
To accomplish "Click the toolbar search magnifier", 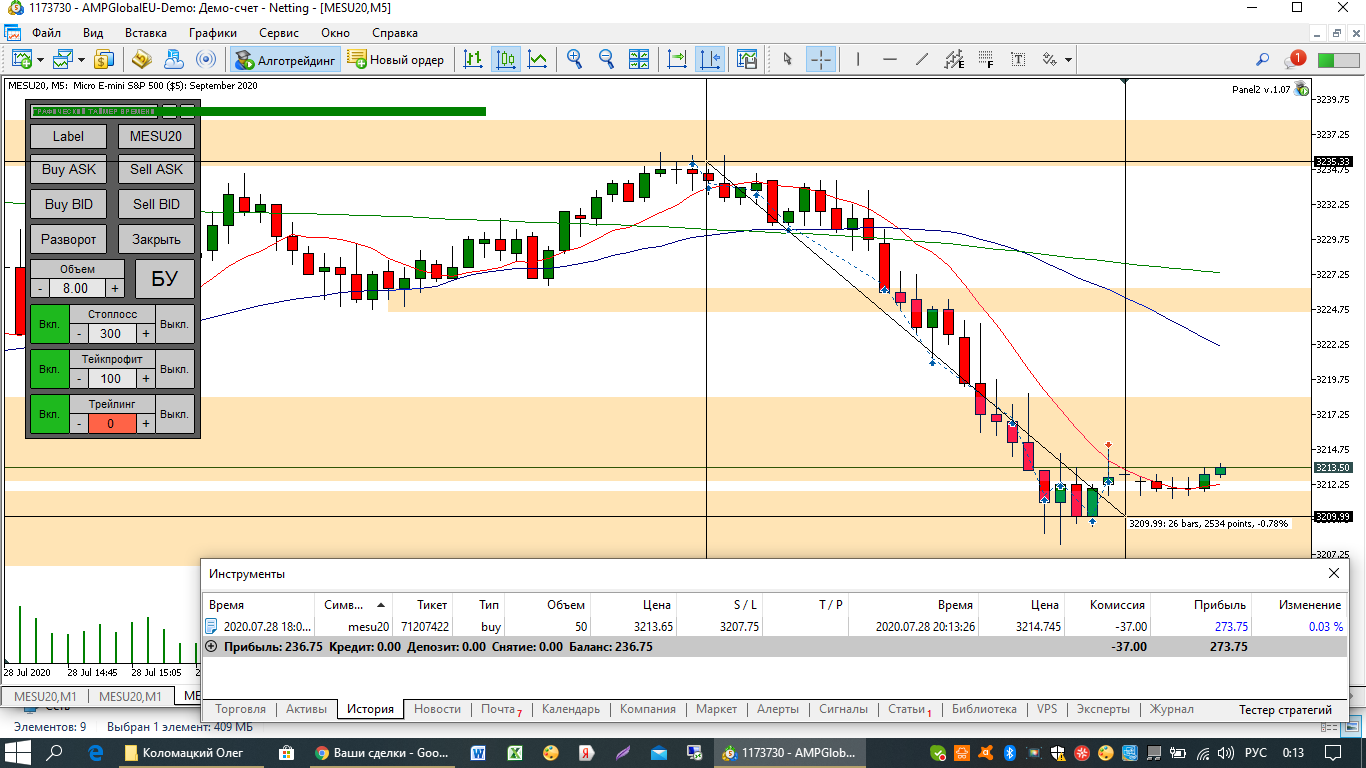I will (1263, 60).
